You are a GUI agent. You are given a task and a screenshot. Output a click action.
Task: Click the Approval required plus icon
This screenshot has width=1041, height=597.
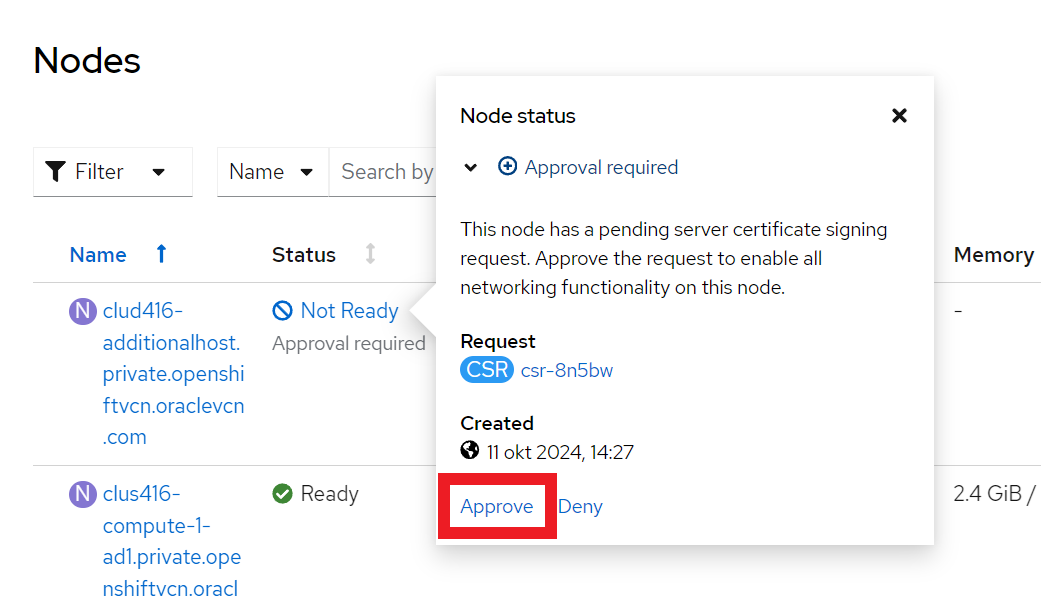507,166
